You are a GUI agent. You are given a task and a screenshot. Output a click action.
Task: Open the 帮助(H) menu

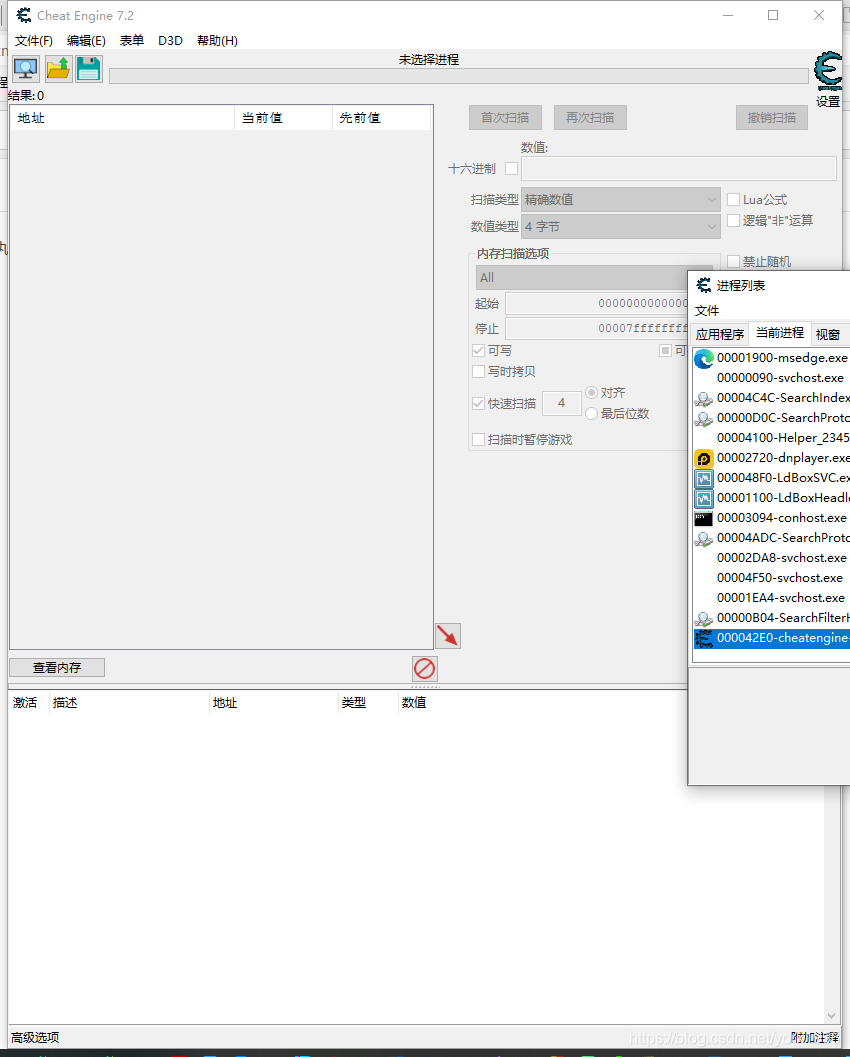coord(217,40)
